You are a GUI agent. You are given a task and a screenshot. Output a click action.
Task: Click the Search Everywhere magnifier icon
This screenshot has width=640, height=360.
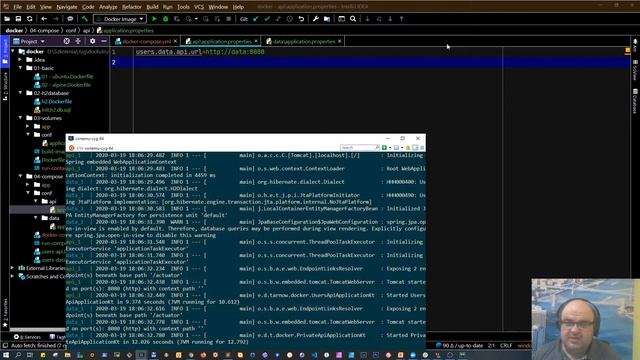[x=353, y=19]
